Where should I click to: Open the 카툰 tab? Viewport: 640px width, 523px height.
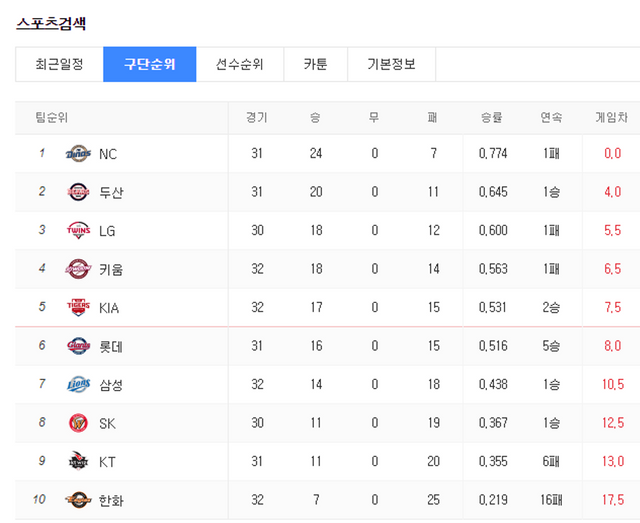[x=316, y=65]
